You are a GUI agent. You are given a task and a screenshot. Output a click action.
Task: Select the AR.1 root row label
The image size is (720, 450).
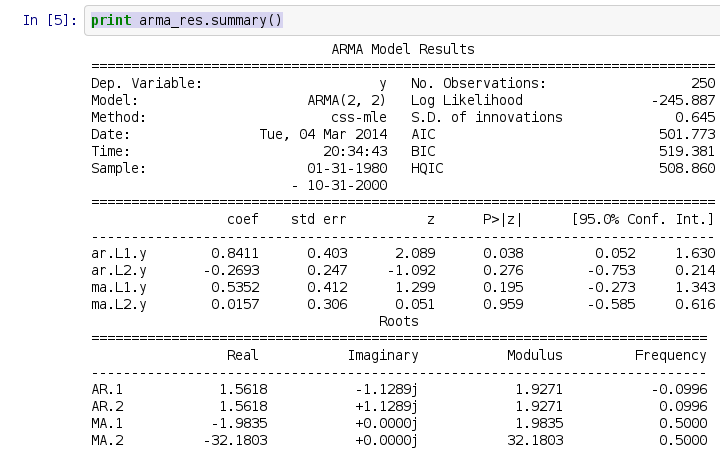tap(106, 389)
